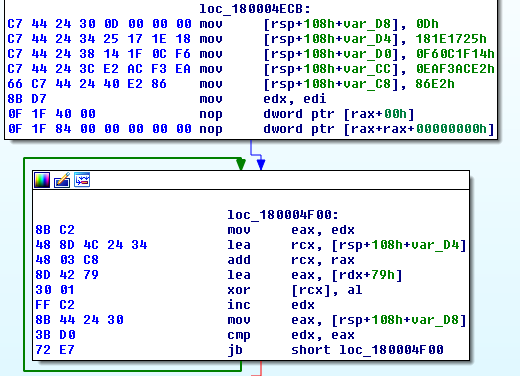
Task: Click the green loop-back arrow head
Action: pos(241,164)
